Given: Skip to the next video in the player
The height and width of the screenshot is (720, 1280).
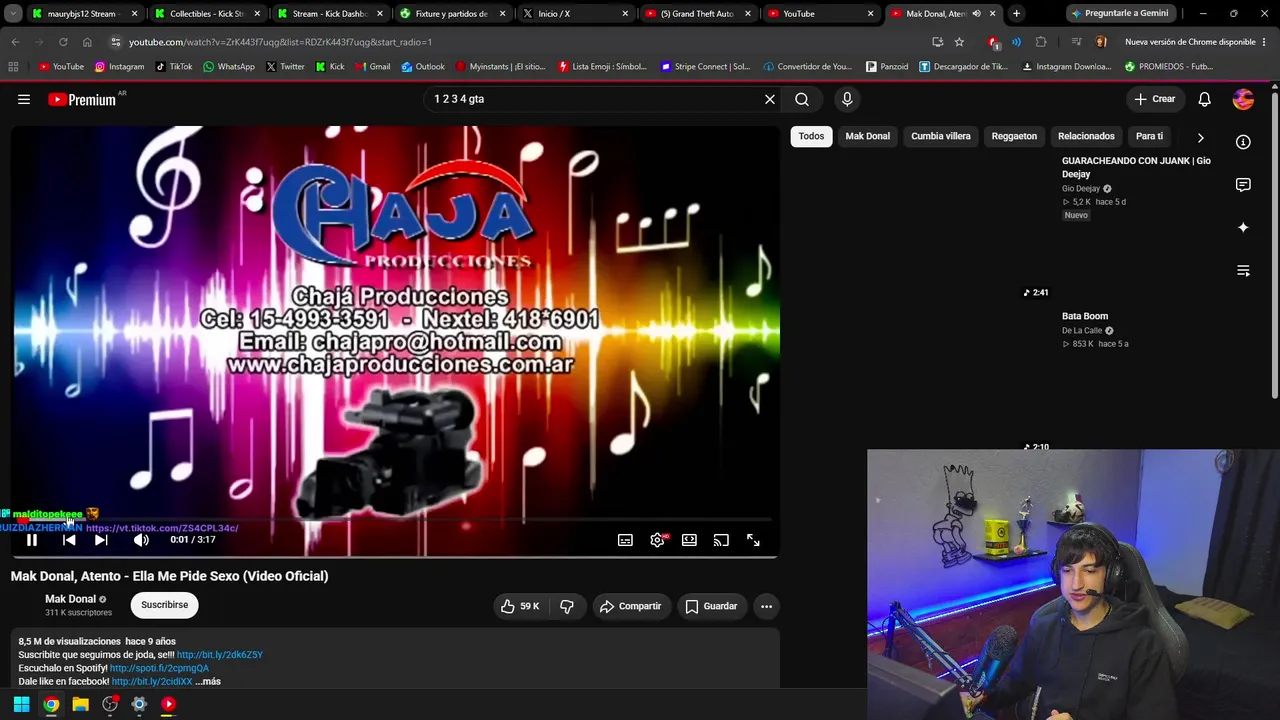Looking at the screenshot, I should click(101, 540).
